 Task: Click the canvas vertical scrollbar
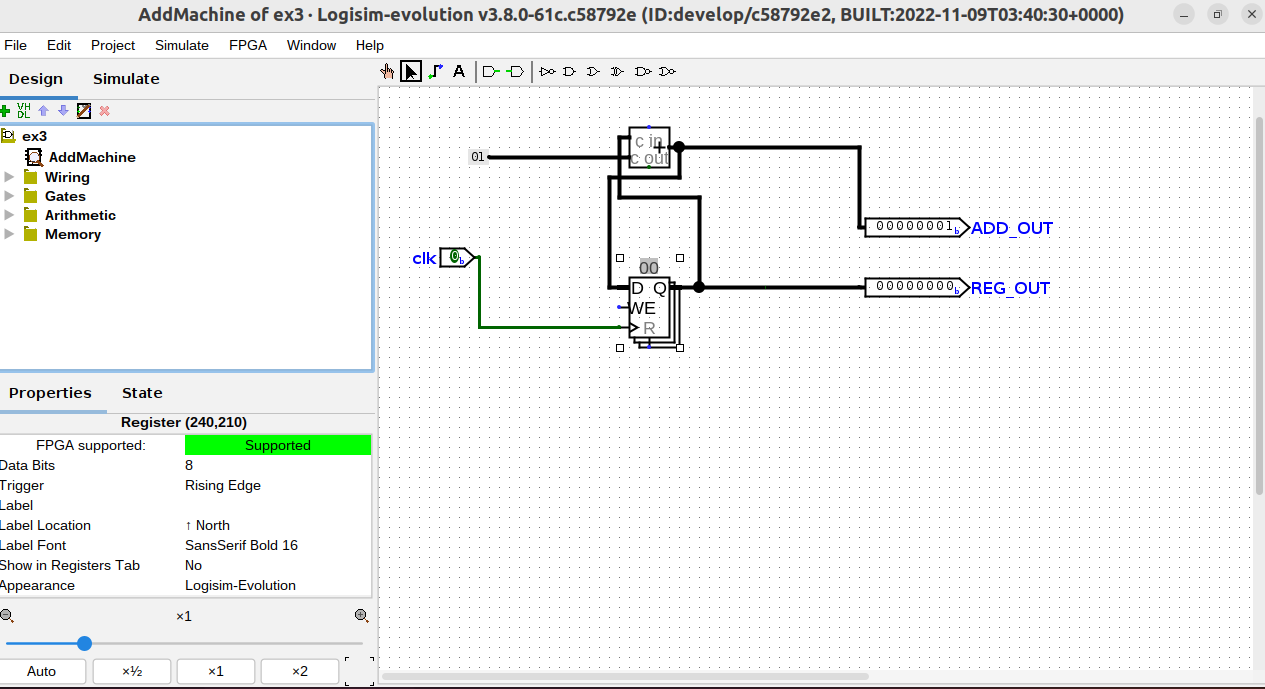tap(1259, 305)
